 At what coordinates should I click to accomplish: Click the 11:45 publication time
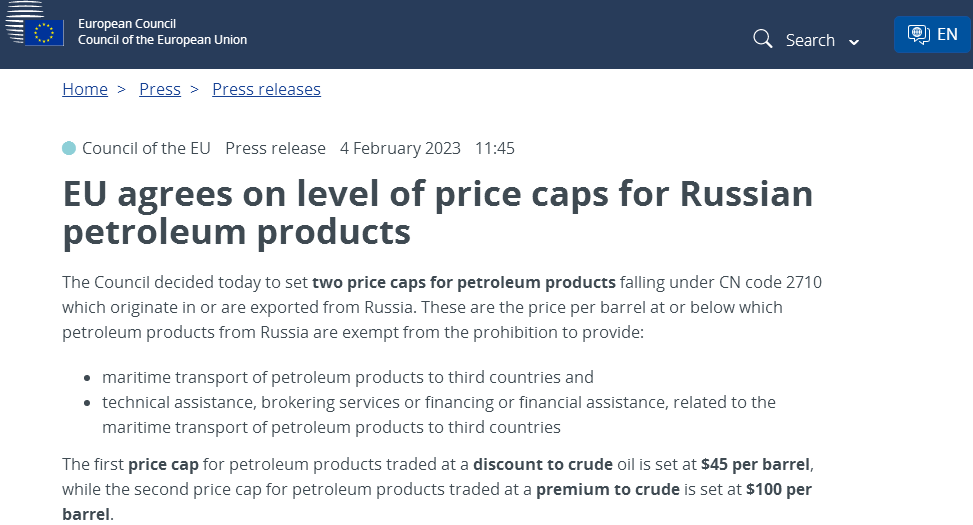pos(494,148)
